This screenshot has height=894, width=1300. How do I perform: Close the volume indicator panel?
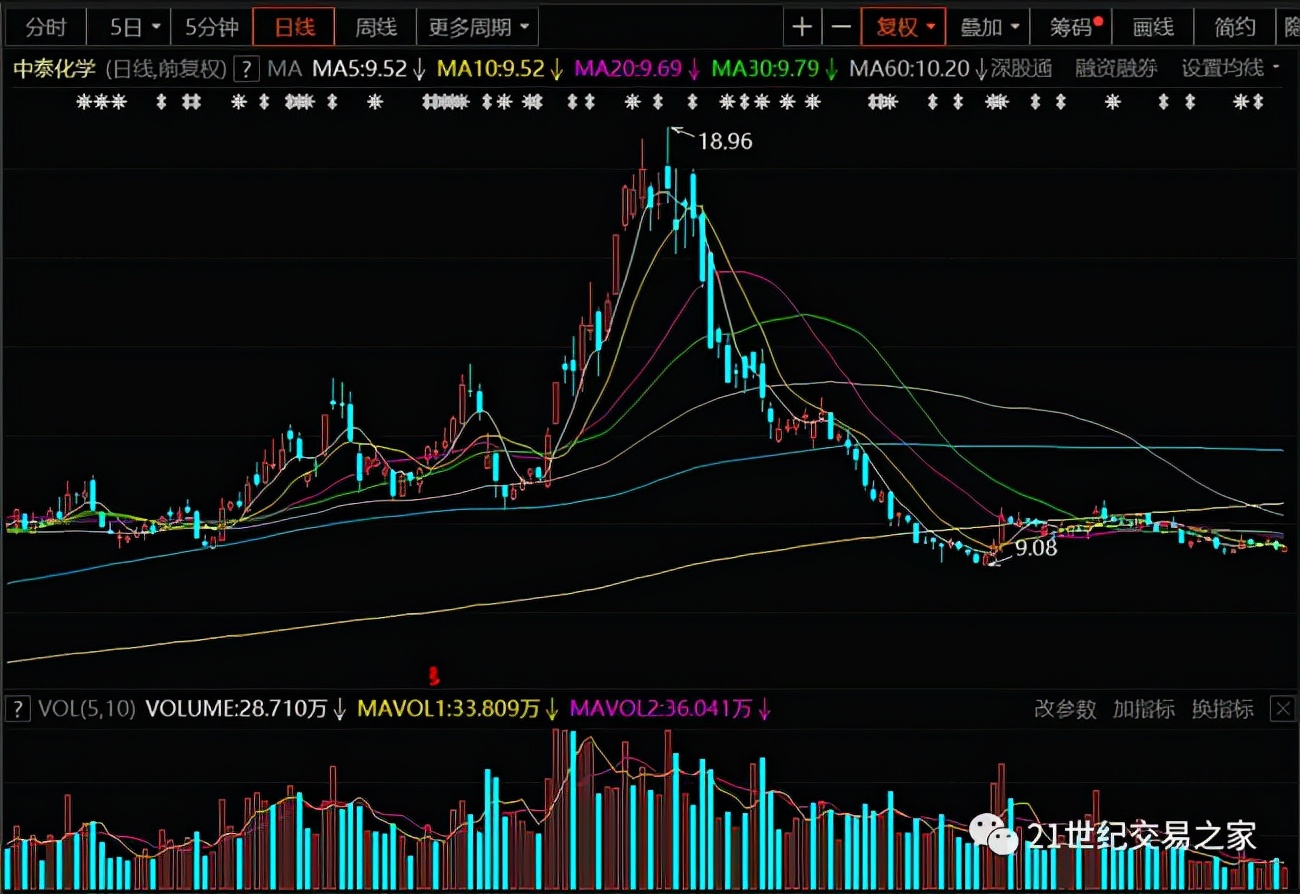[1282, 709]
